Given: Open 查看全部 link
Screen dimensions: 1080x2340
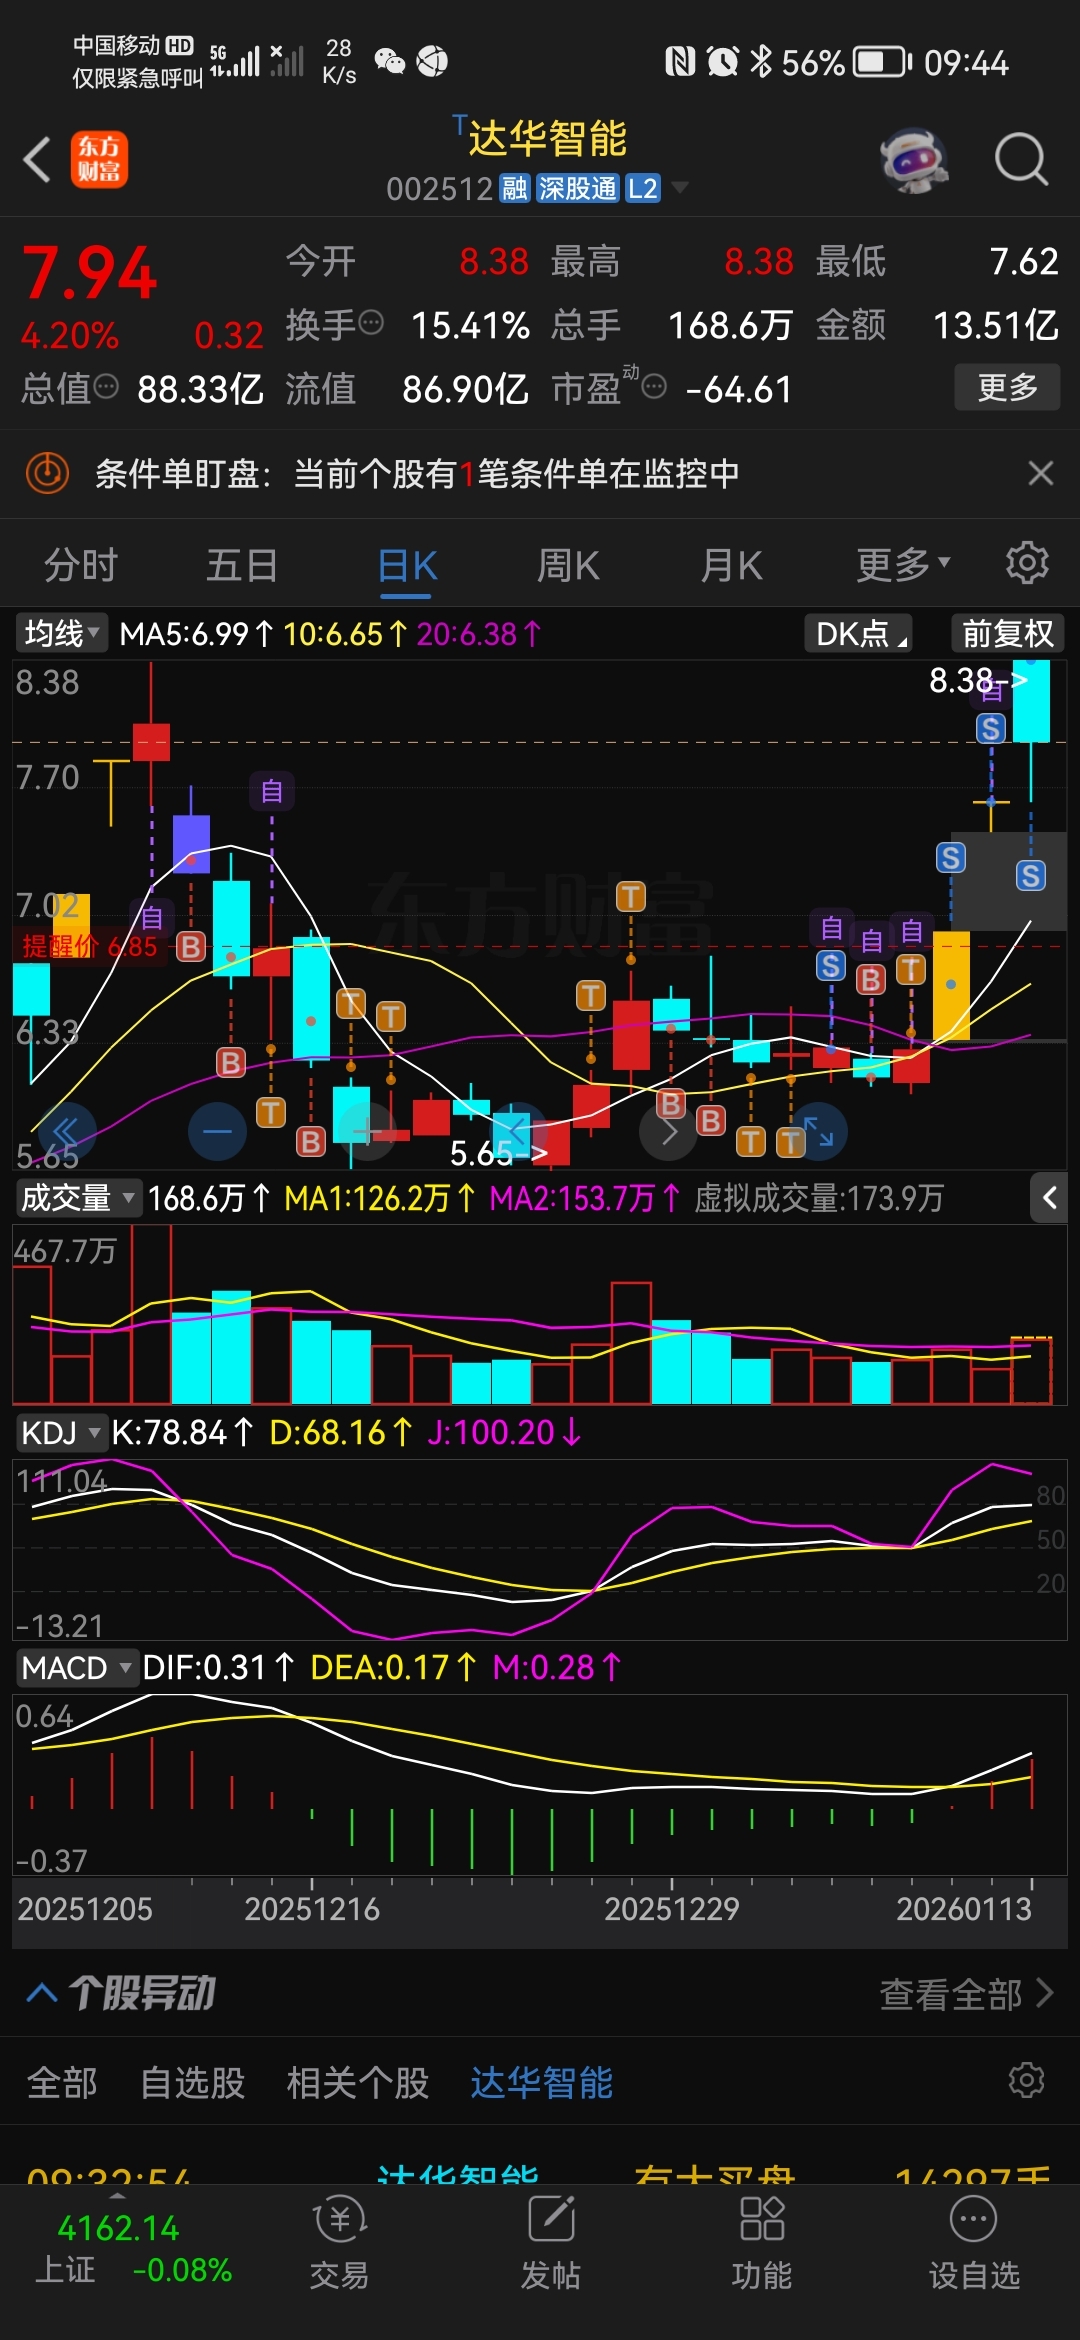Looking at the screenshot, I should (x=966, y=1994).
